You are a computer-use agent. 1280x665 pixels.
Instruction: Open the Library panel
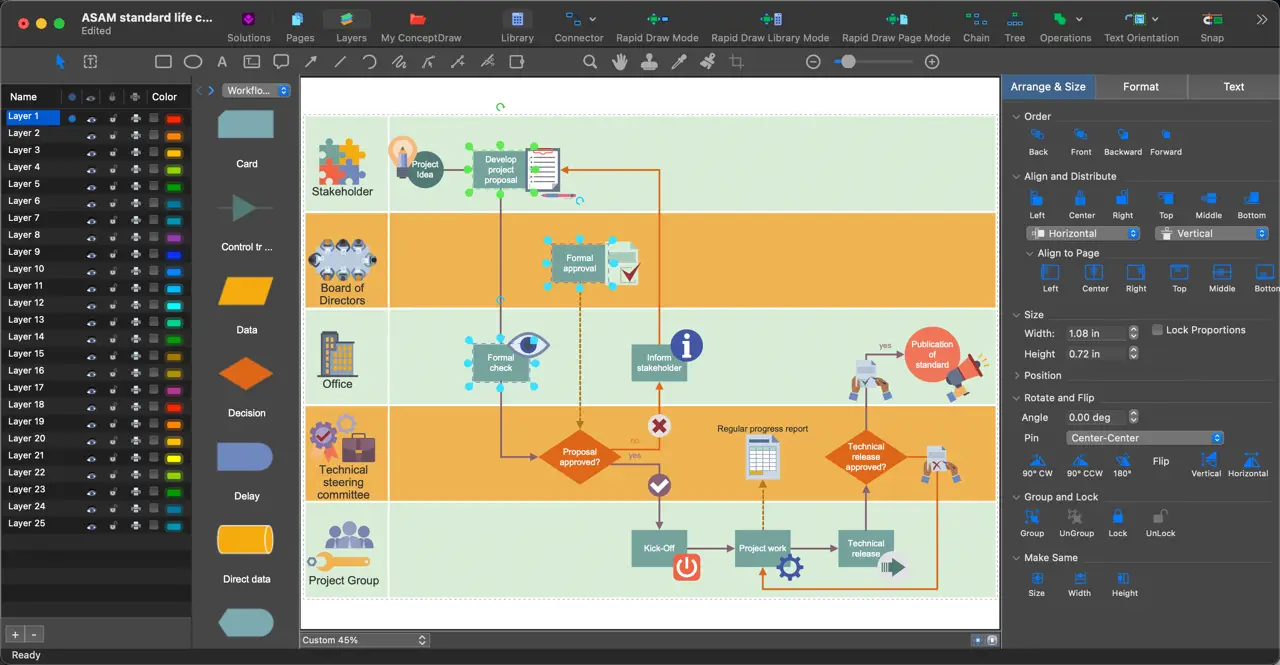pyautogui.click(x=517, y=27)
